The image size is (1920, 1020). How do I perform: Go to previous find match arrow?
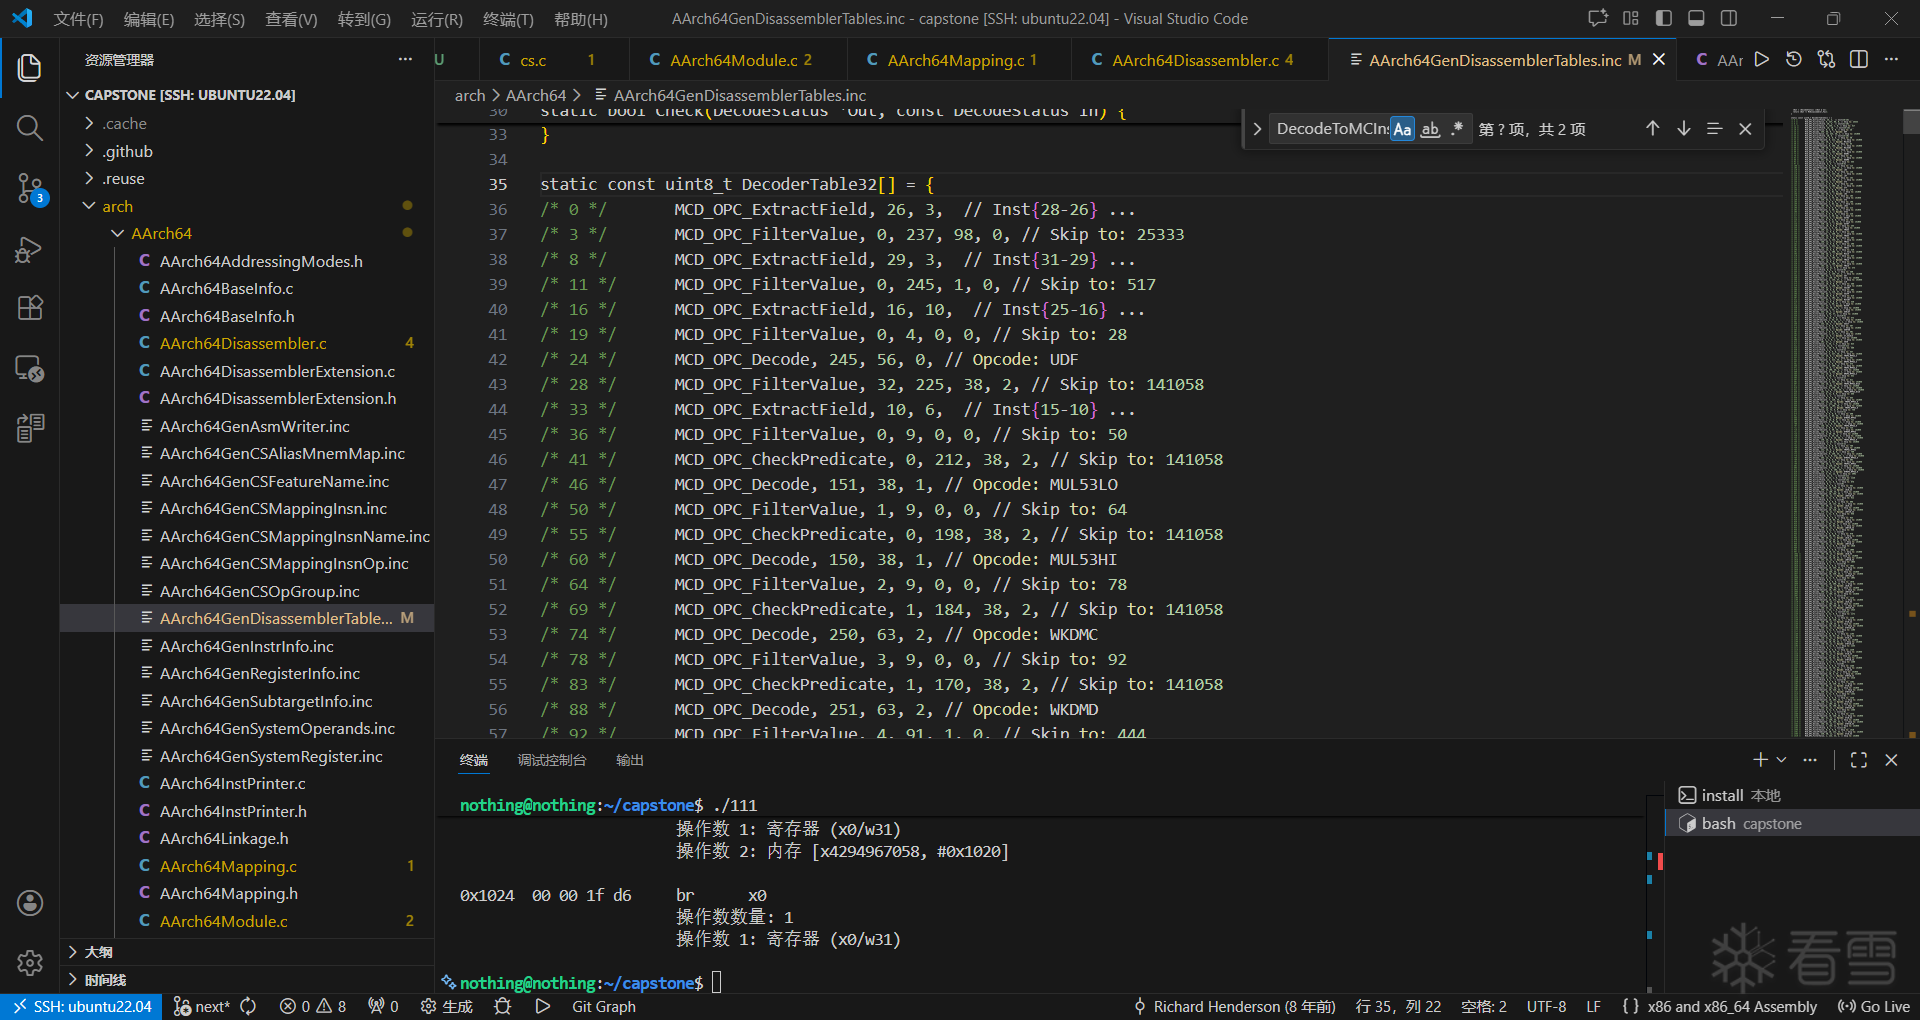(1653, 129)
